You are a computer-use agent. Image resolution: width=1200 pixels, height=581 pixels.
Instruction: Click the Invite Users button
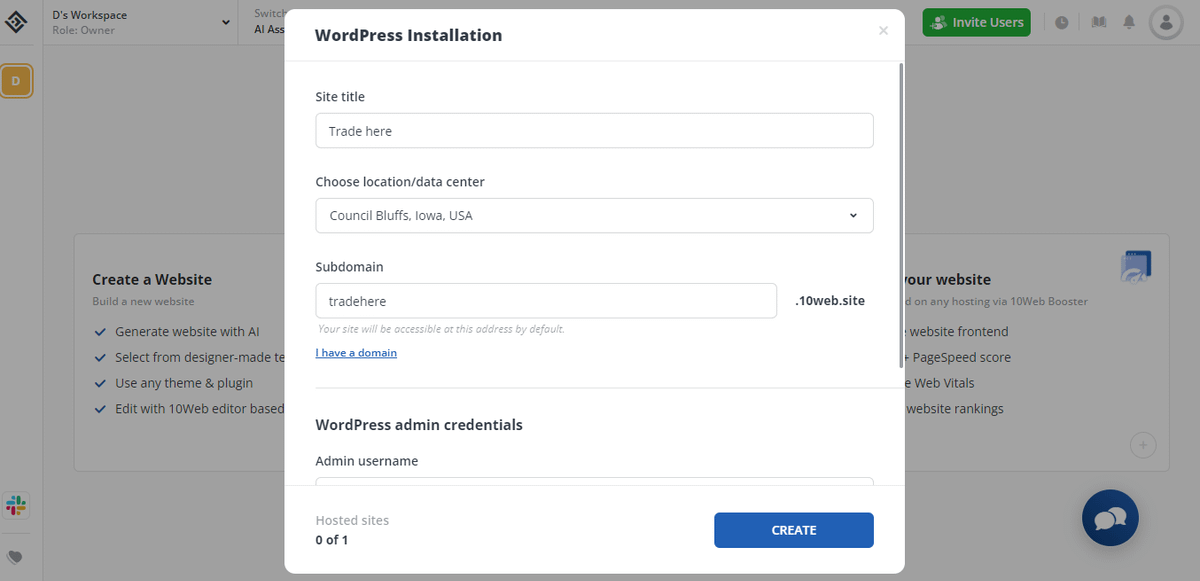(x=976, y=22)
